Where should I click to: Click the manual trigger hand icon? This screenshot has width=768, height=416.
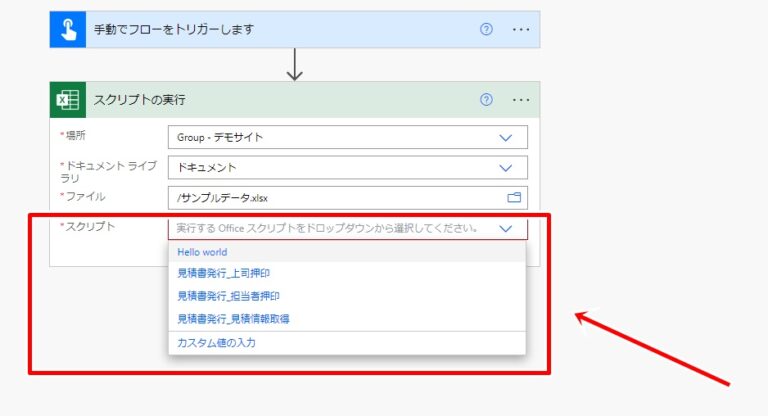[x=68, y=29]
